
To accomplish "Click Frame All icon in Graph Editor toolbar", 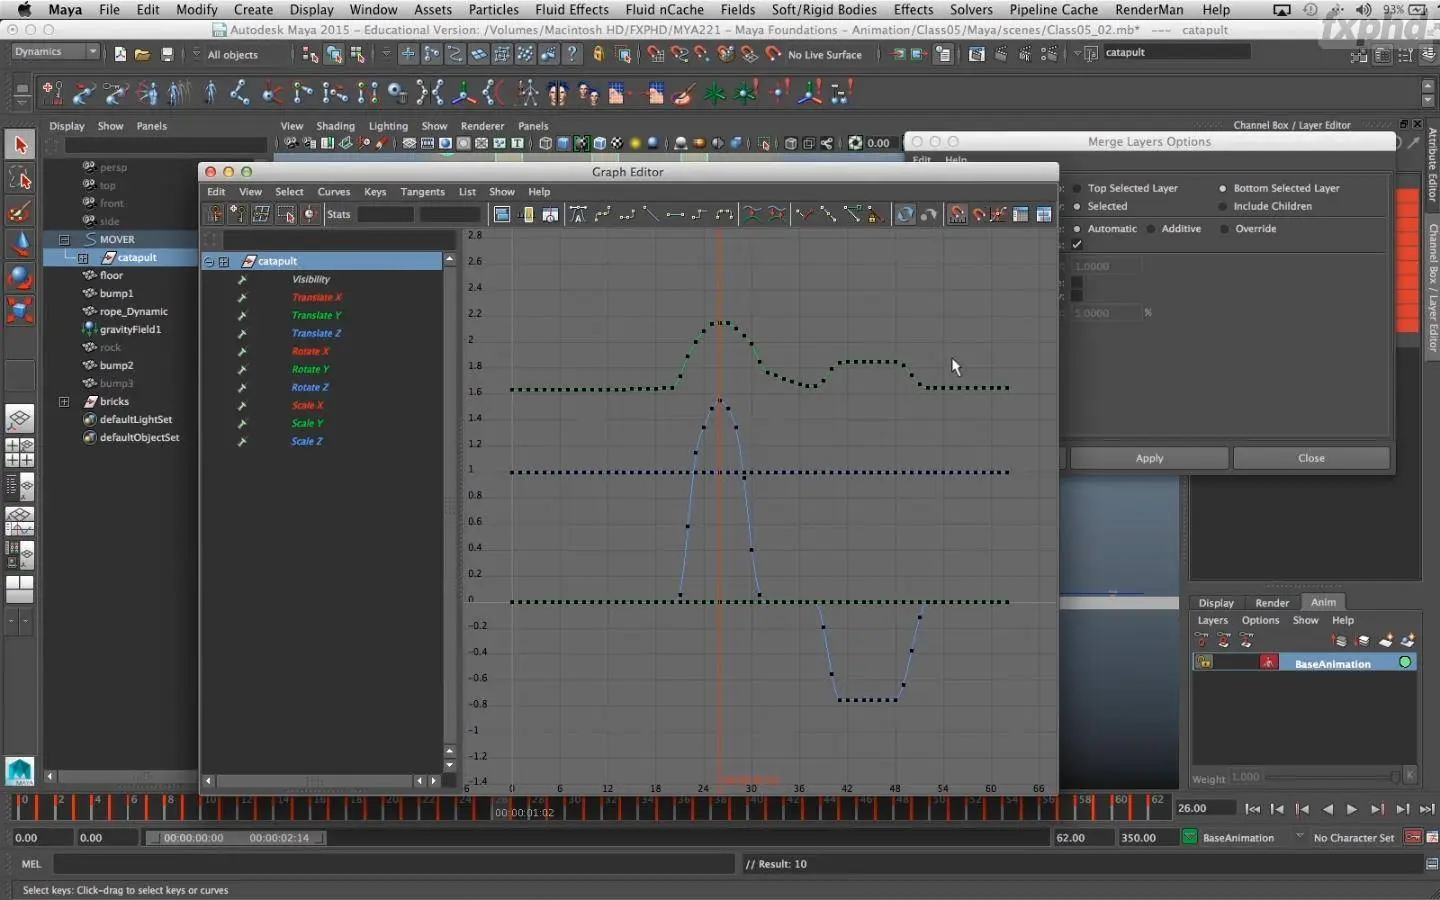I will 502,214.
